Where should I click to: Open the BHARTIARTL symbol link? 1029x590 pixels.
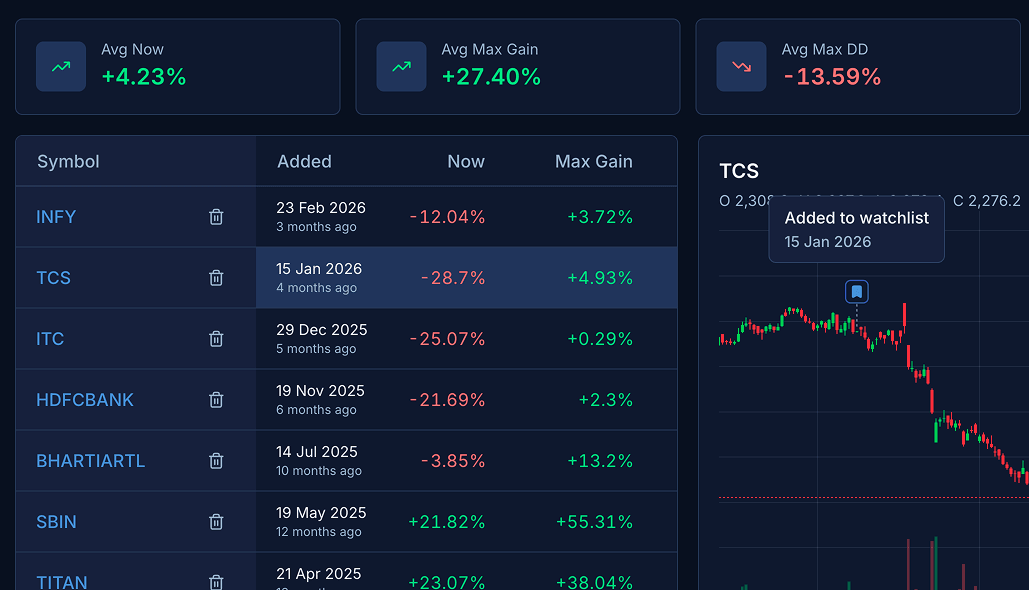click(x=91, y=461)
